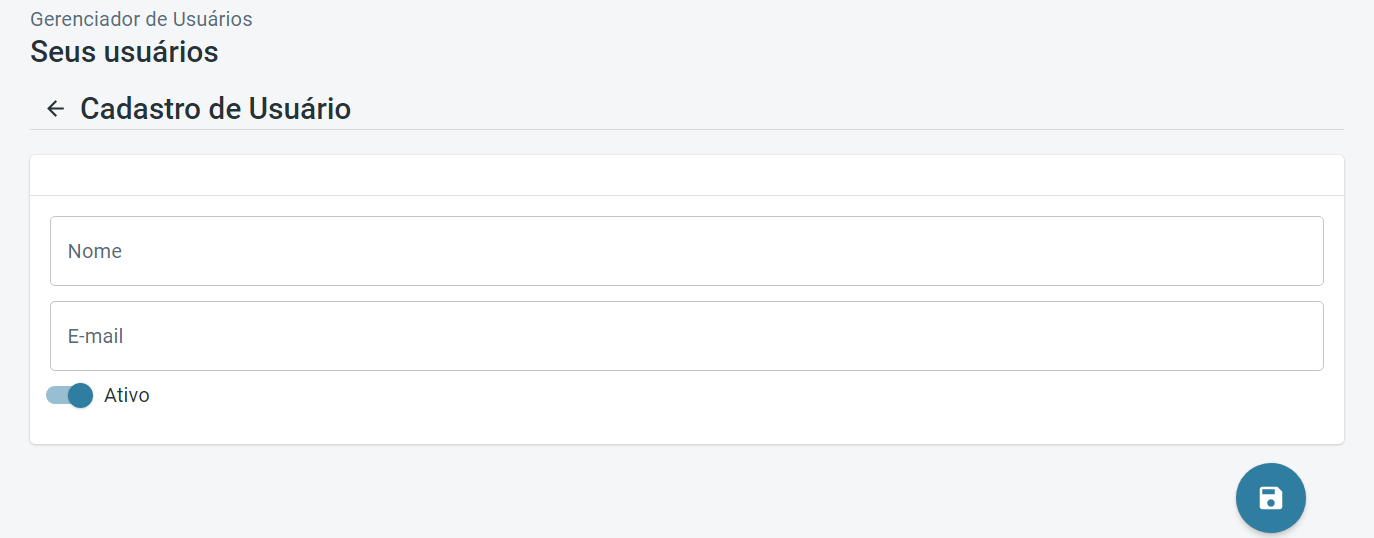Click the back arrow beside Cadastro de Usuário
The width and height of the screenshot is (1374, 538).
point(56,108)
